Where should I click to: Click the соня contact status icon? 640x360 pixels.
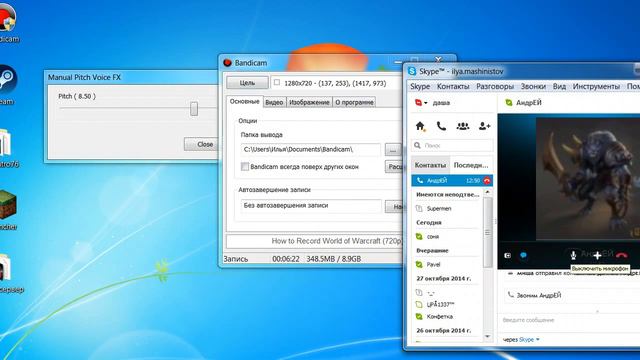click(x=419, y=236)
